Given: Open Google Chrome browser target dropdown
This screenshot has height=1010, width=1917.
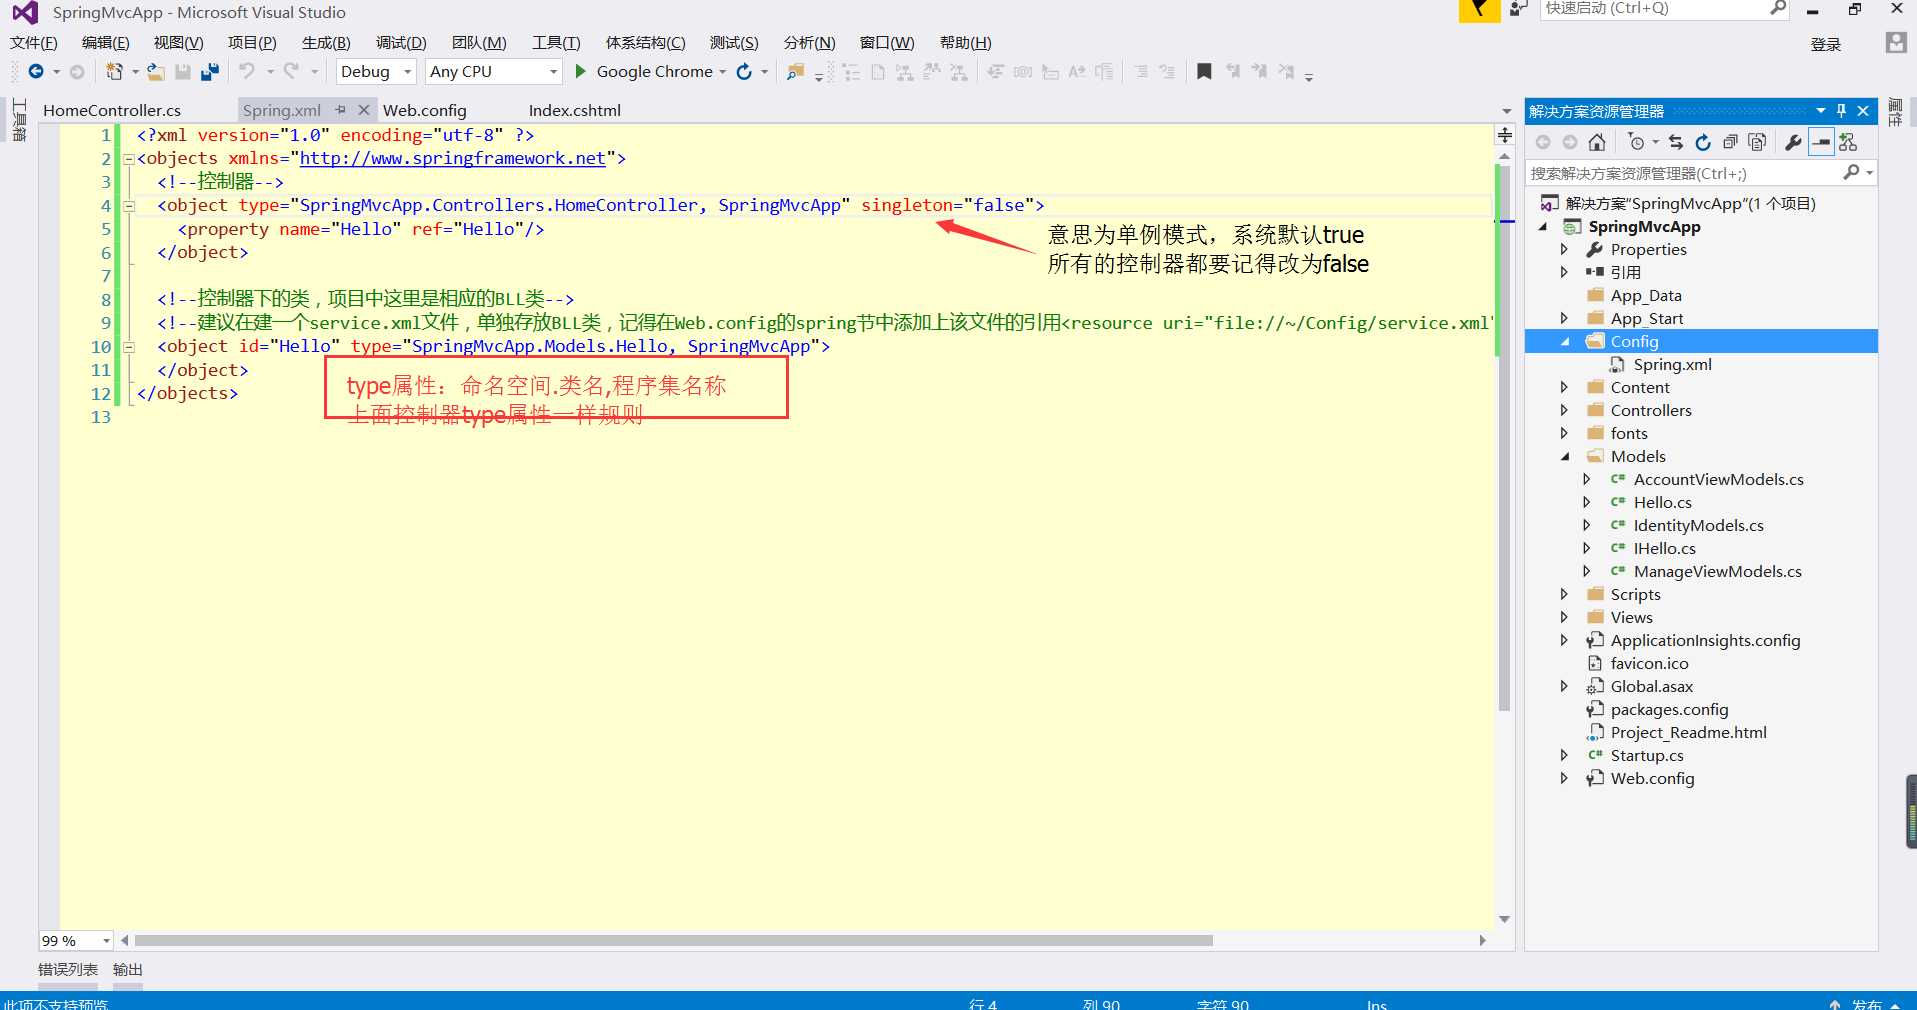Looking at the screenshot, I should tap(722, 72).
